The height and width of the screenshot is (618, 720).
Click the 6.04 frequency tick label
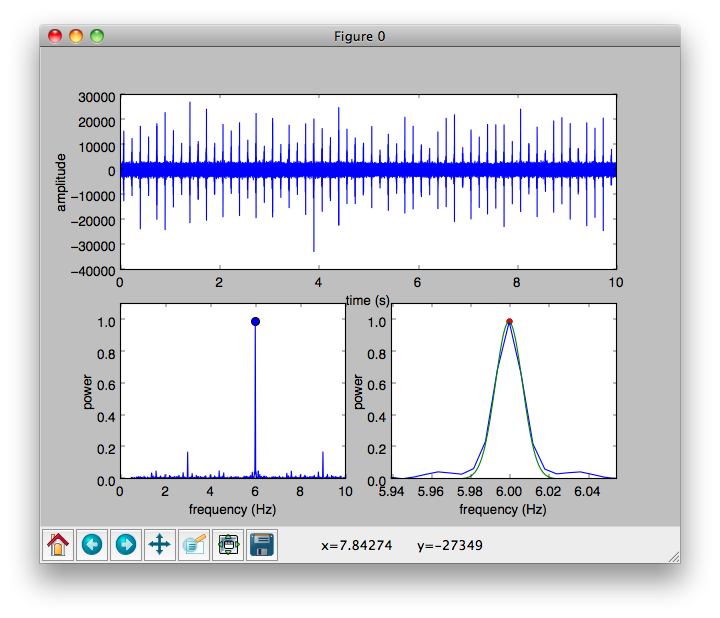[x=587, y=492]
